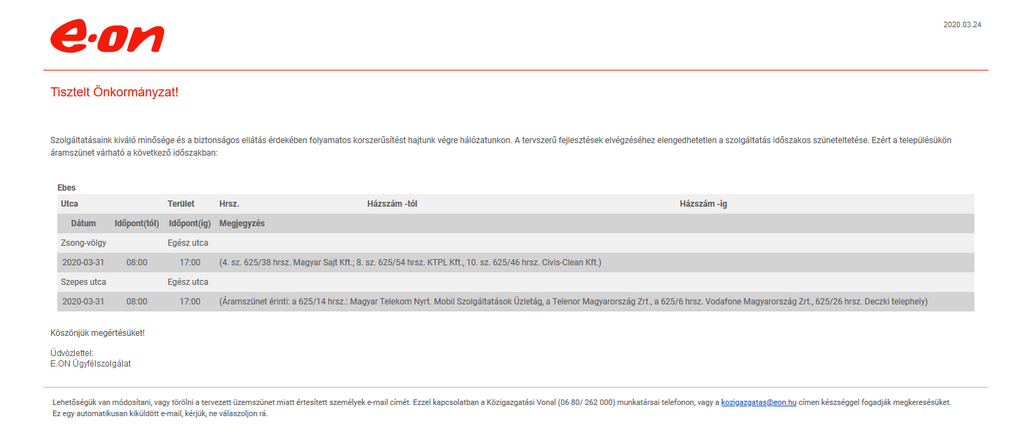This screenshot has height=442, width=1024.
Task: Click the 'Hrsz.' column header
Action: 229,204
